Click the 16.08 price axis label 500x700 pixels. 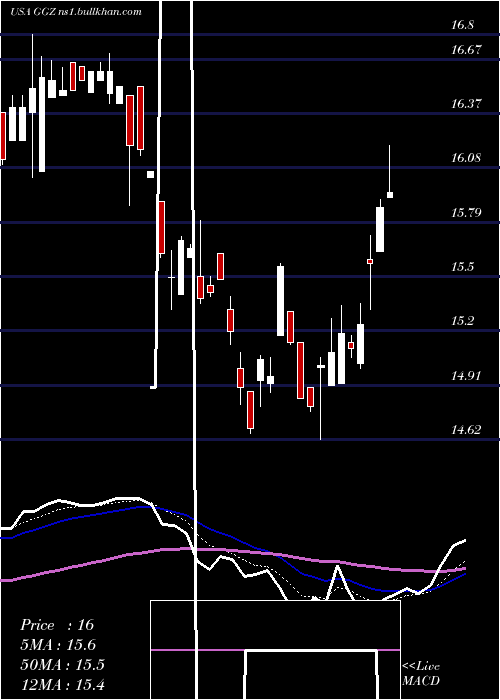click(466, 158)
